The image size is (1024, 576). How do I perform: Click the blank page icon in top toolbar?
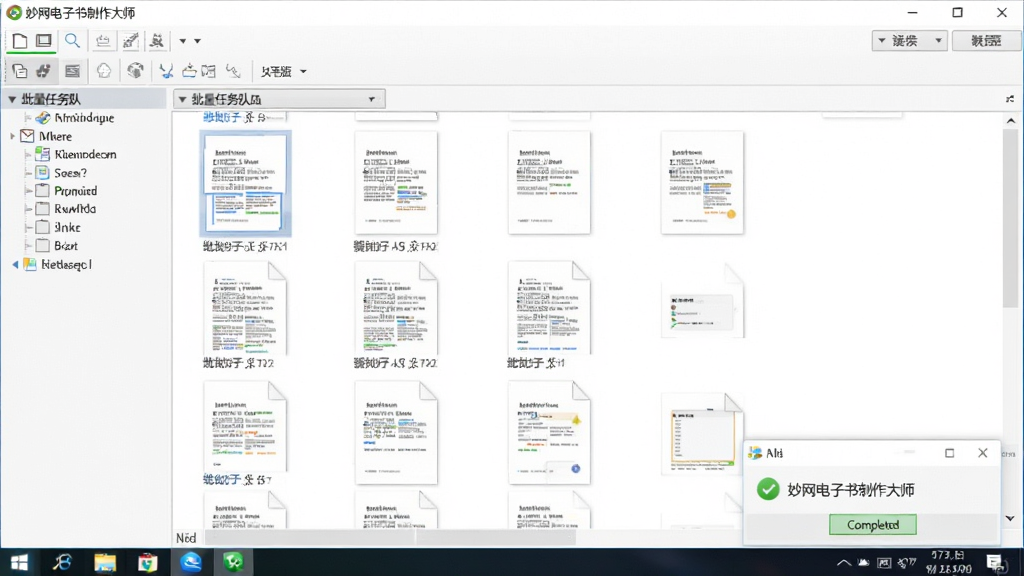point(20,41)
